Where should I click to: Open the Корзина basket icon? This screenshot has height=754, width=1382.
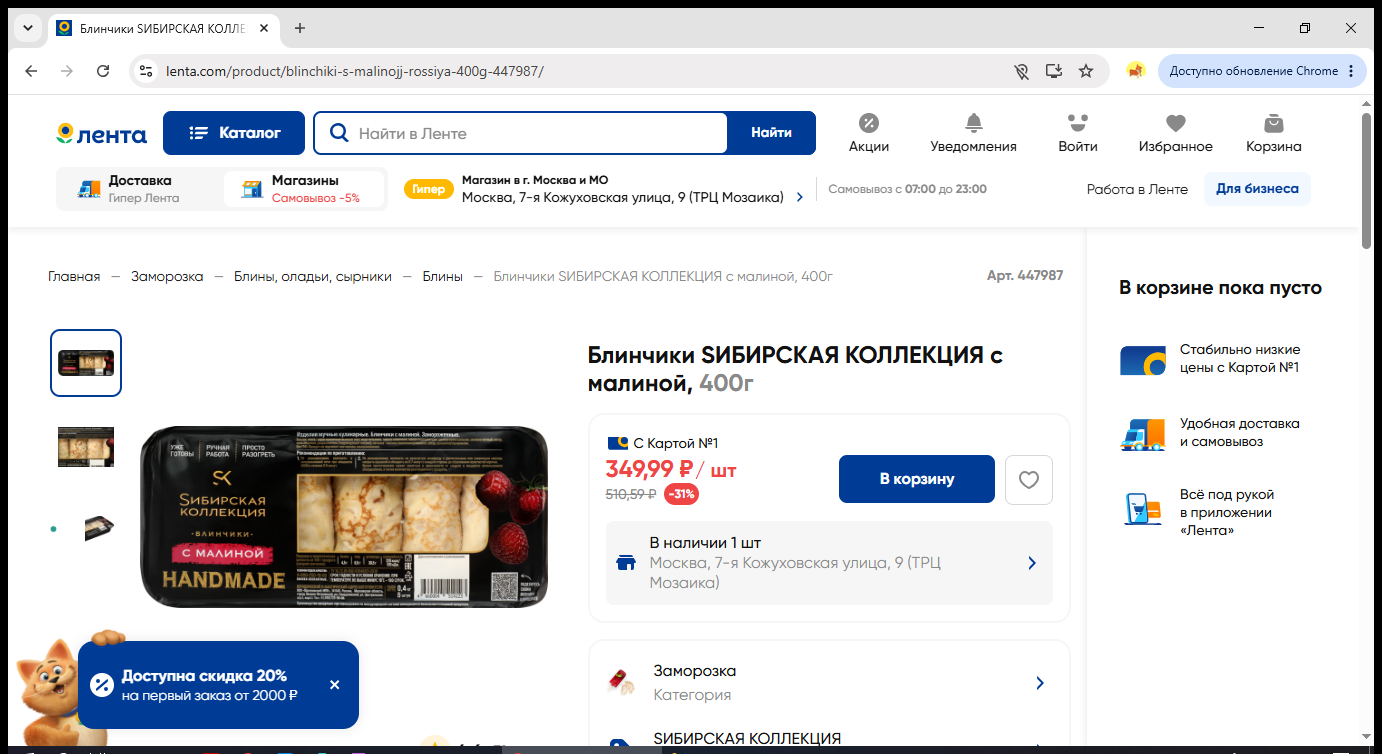click(1273, 133)
